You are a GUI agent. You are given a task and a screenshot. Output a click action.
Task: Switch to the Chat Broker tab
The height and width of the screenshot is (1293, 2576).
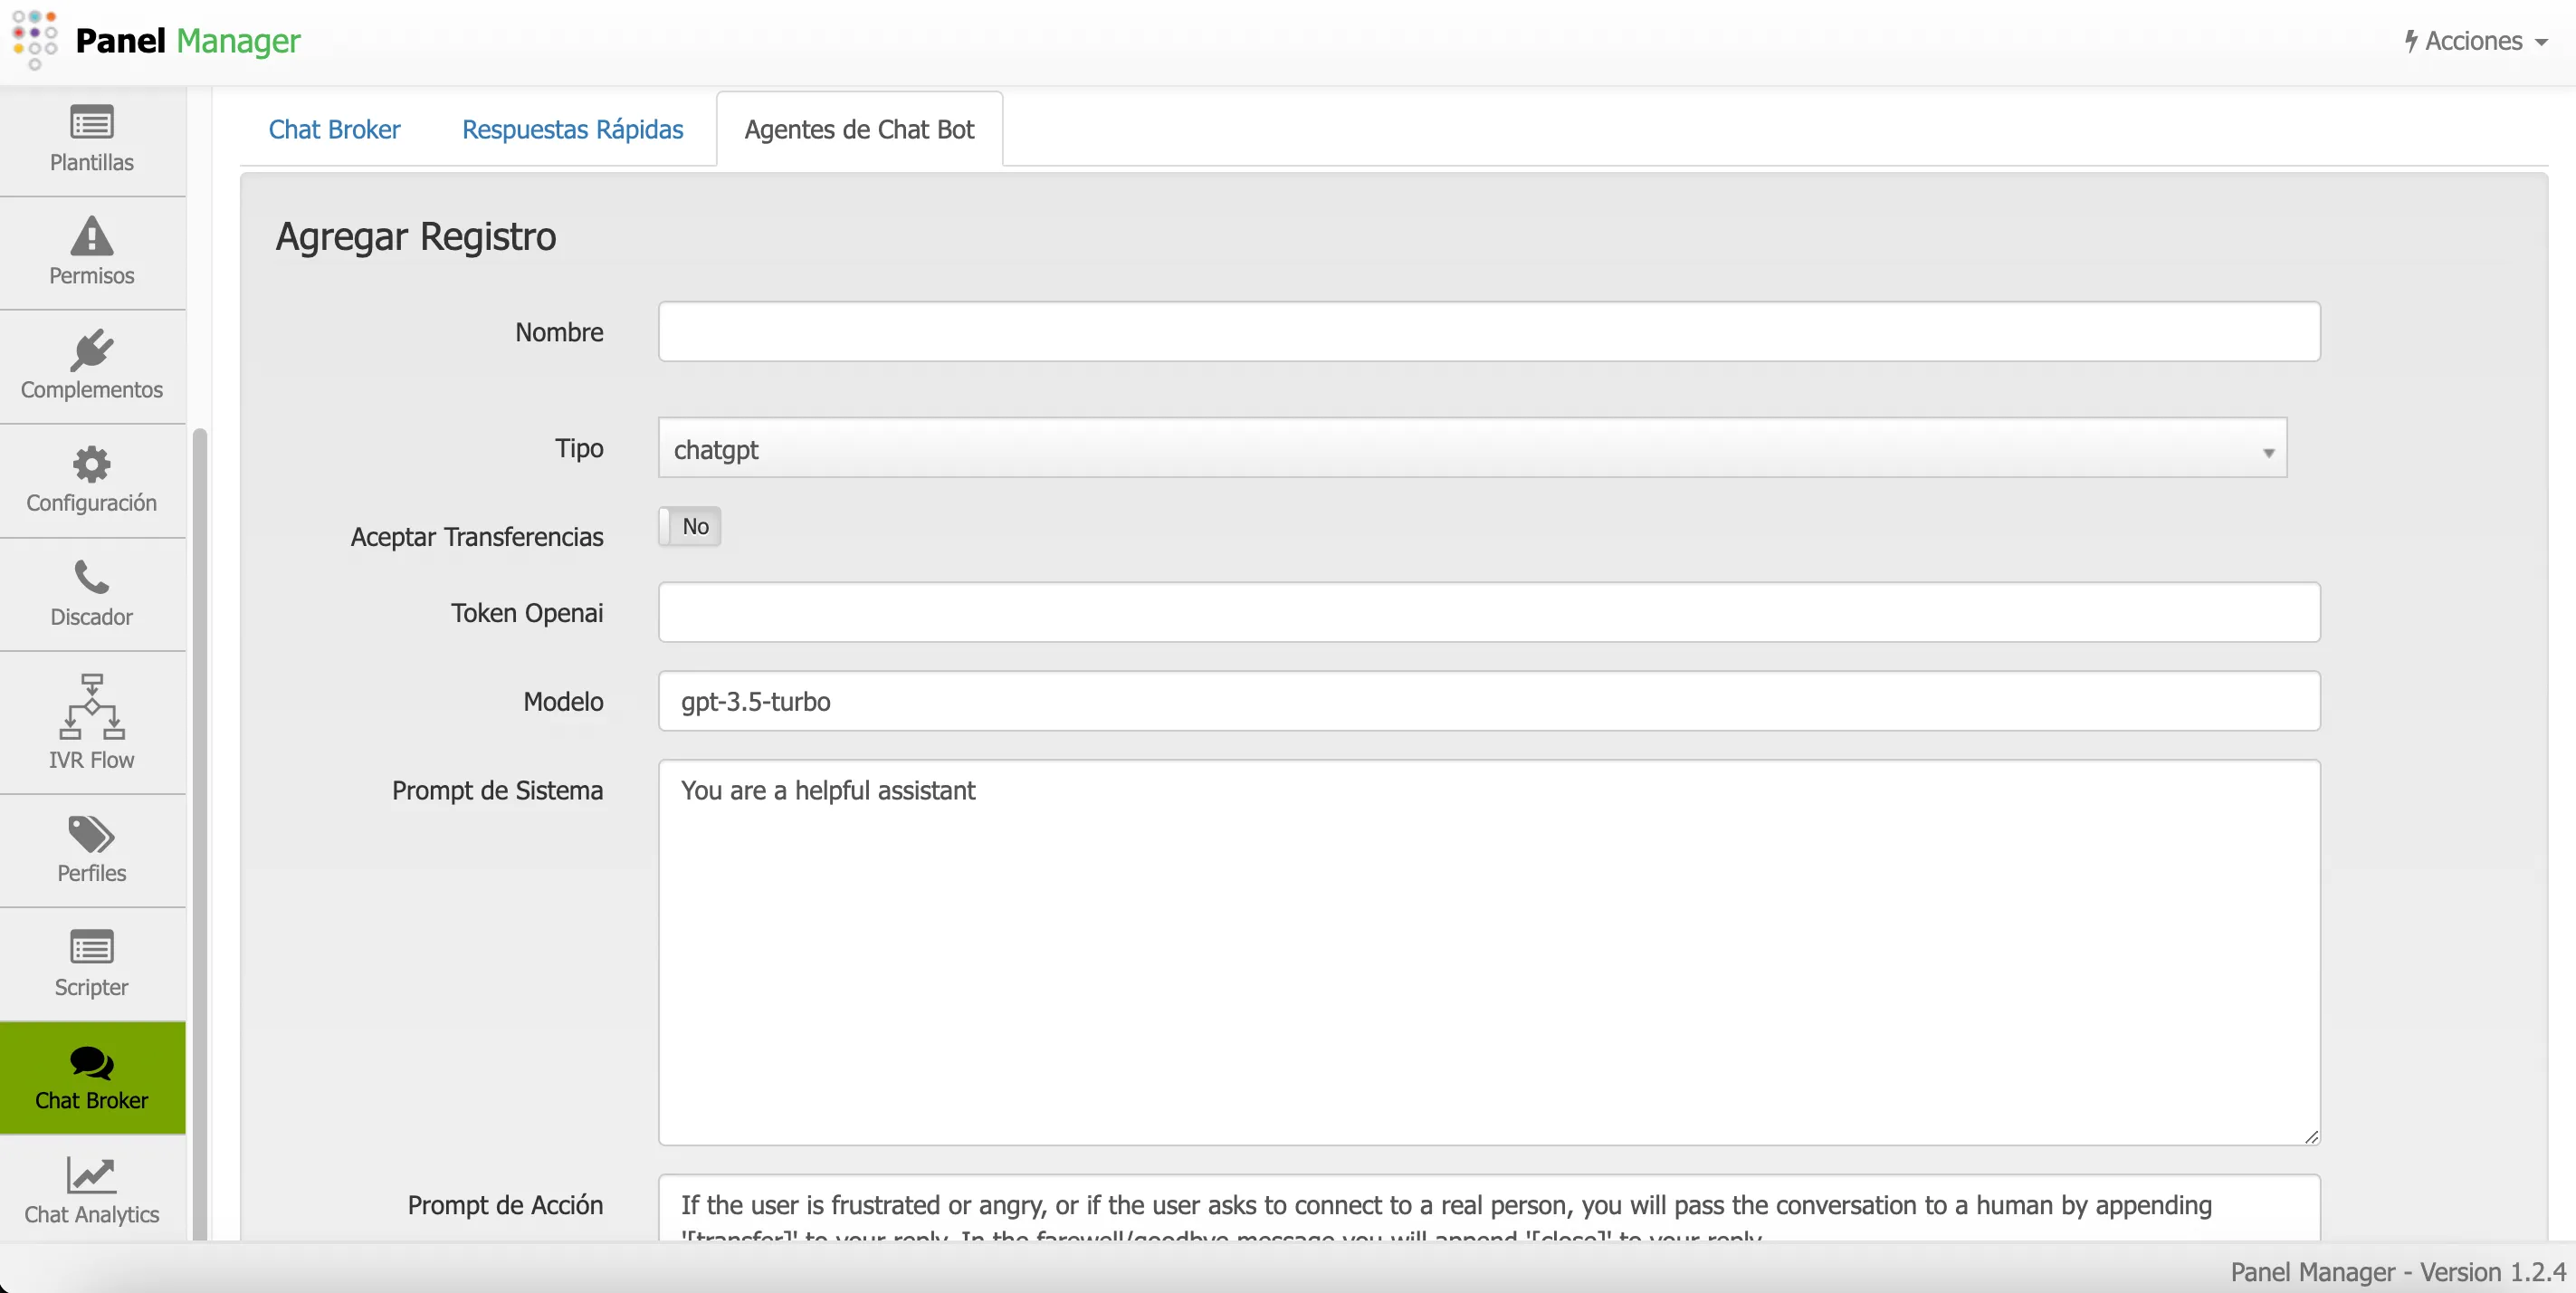click(334, 129)
